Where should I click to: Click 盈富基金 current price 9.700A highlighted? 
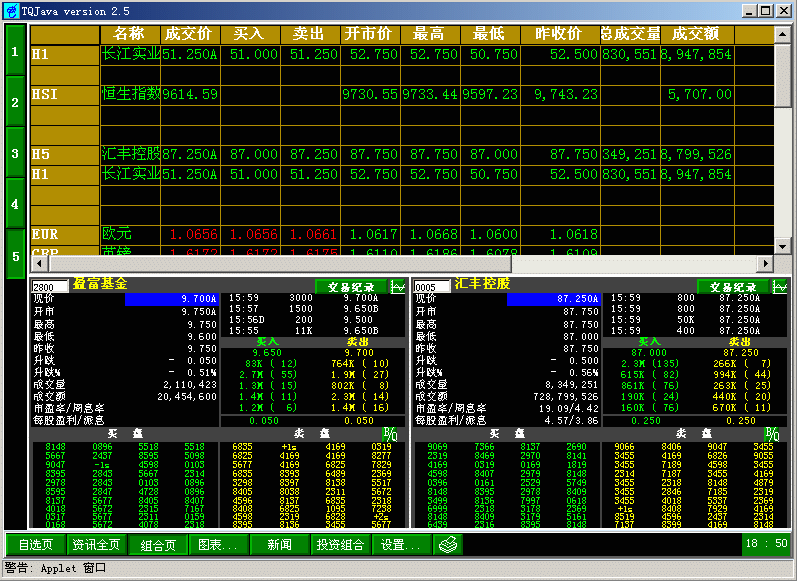[172, 299]
